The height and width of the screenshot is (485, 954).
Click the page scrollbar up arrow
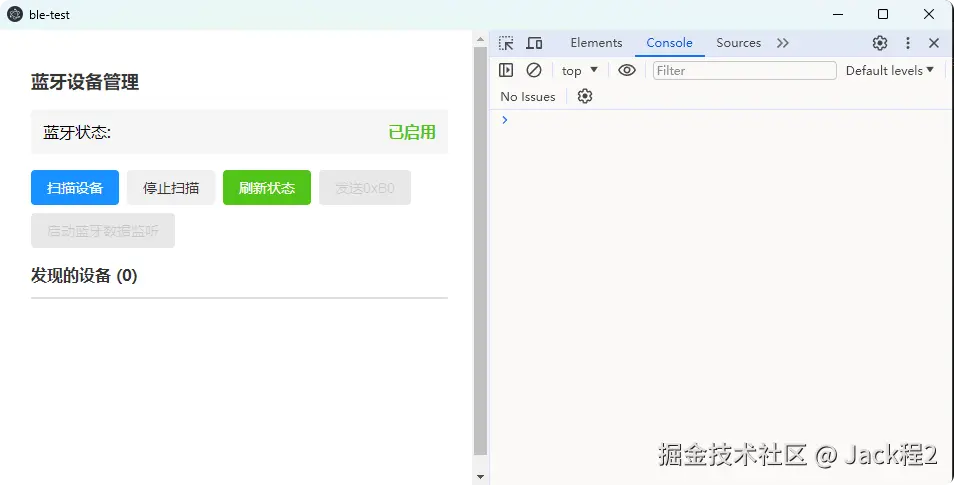click(481, 39)
